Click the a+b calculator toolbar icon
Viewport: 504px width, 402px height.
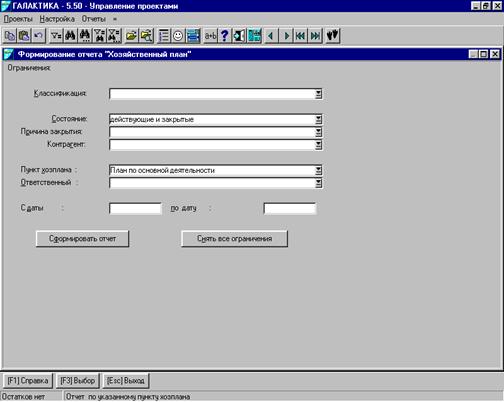tap(211, 36)
